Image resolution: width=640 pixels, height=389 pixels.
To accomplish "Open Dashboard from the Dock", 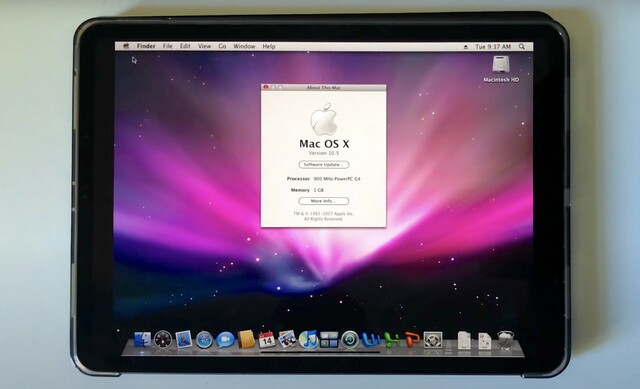I will point(163,340).
